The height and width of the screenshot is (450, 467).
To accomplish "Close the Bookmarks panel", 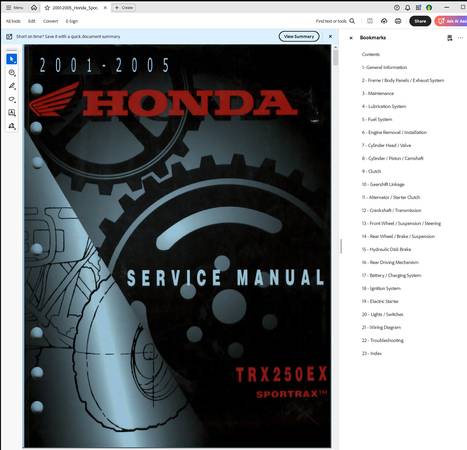I will point(351,38).
